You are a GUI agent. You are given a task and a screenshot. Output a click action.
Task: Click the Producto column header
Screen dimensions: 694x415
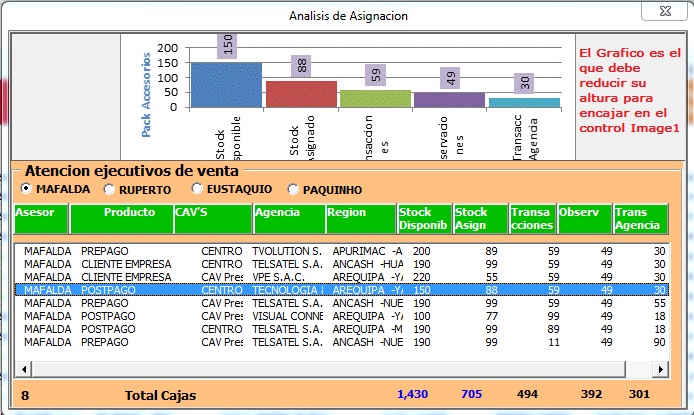[122, 219]
